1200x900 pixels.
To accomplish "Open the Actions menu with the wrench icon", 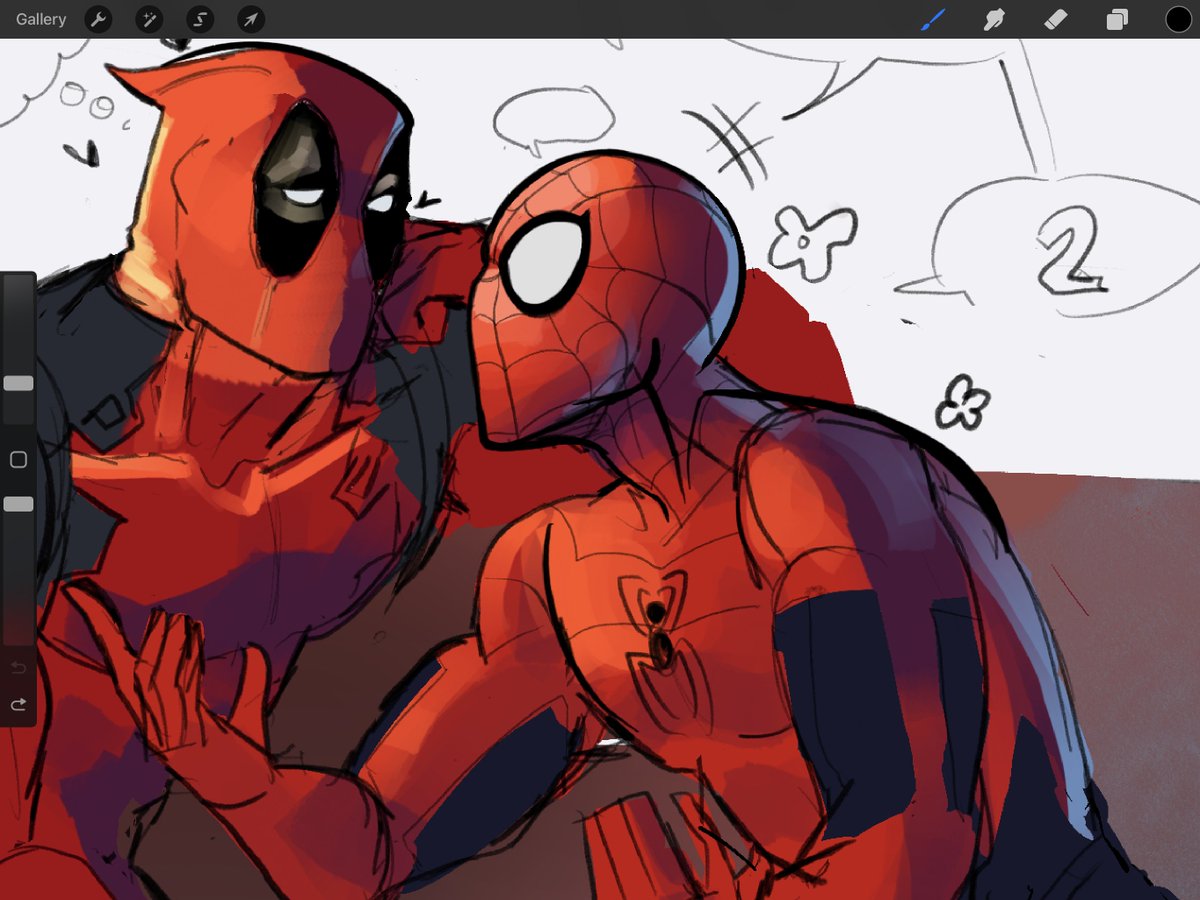I will tap(98, 19).
